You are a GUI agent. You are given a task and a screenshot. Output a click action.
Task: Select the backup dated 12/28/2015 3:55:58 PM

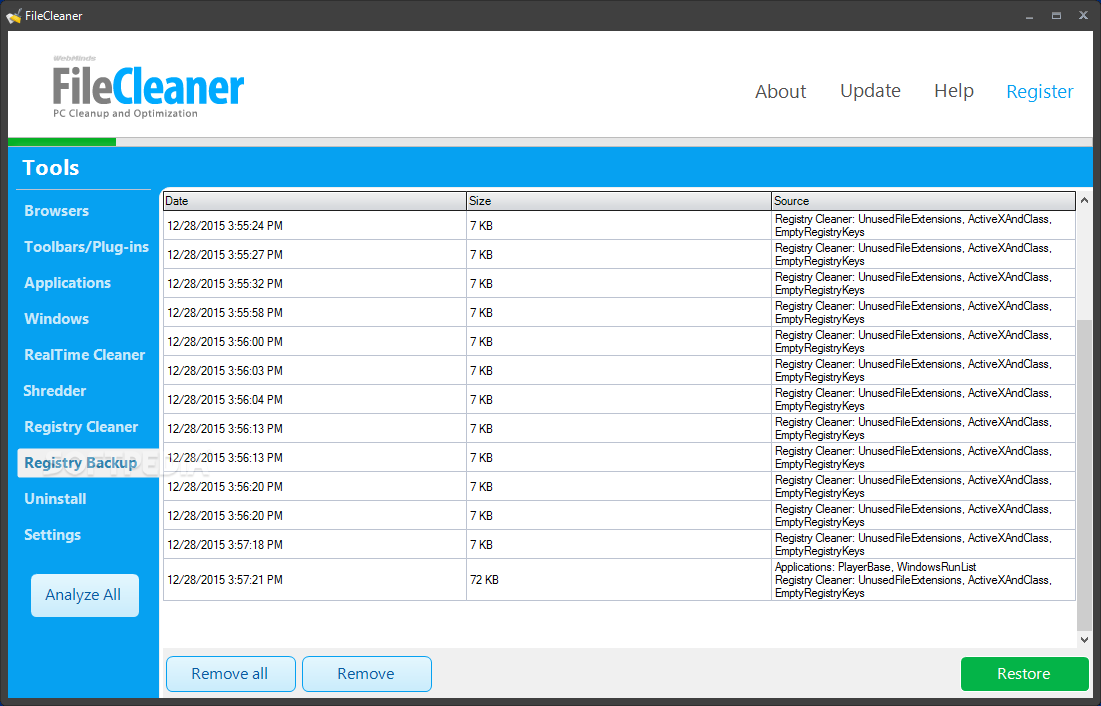click(x=619, y=313)
